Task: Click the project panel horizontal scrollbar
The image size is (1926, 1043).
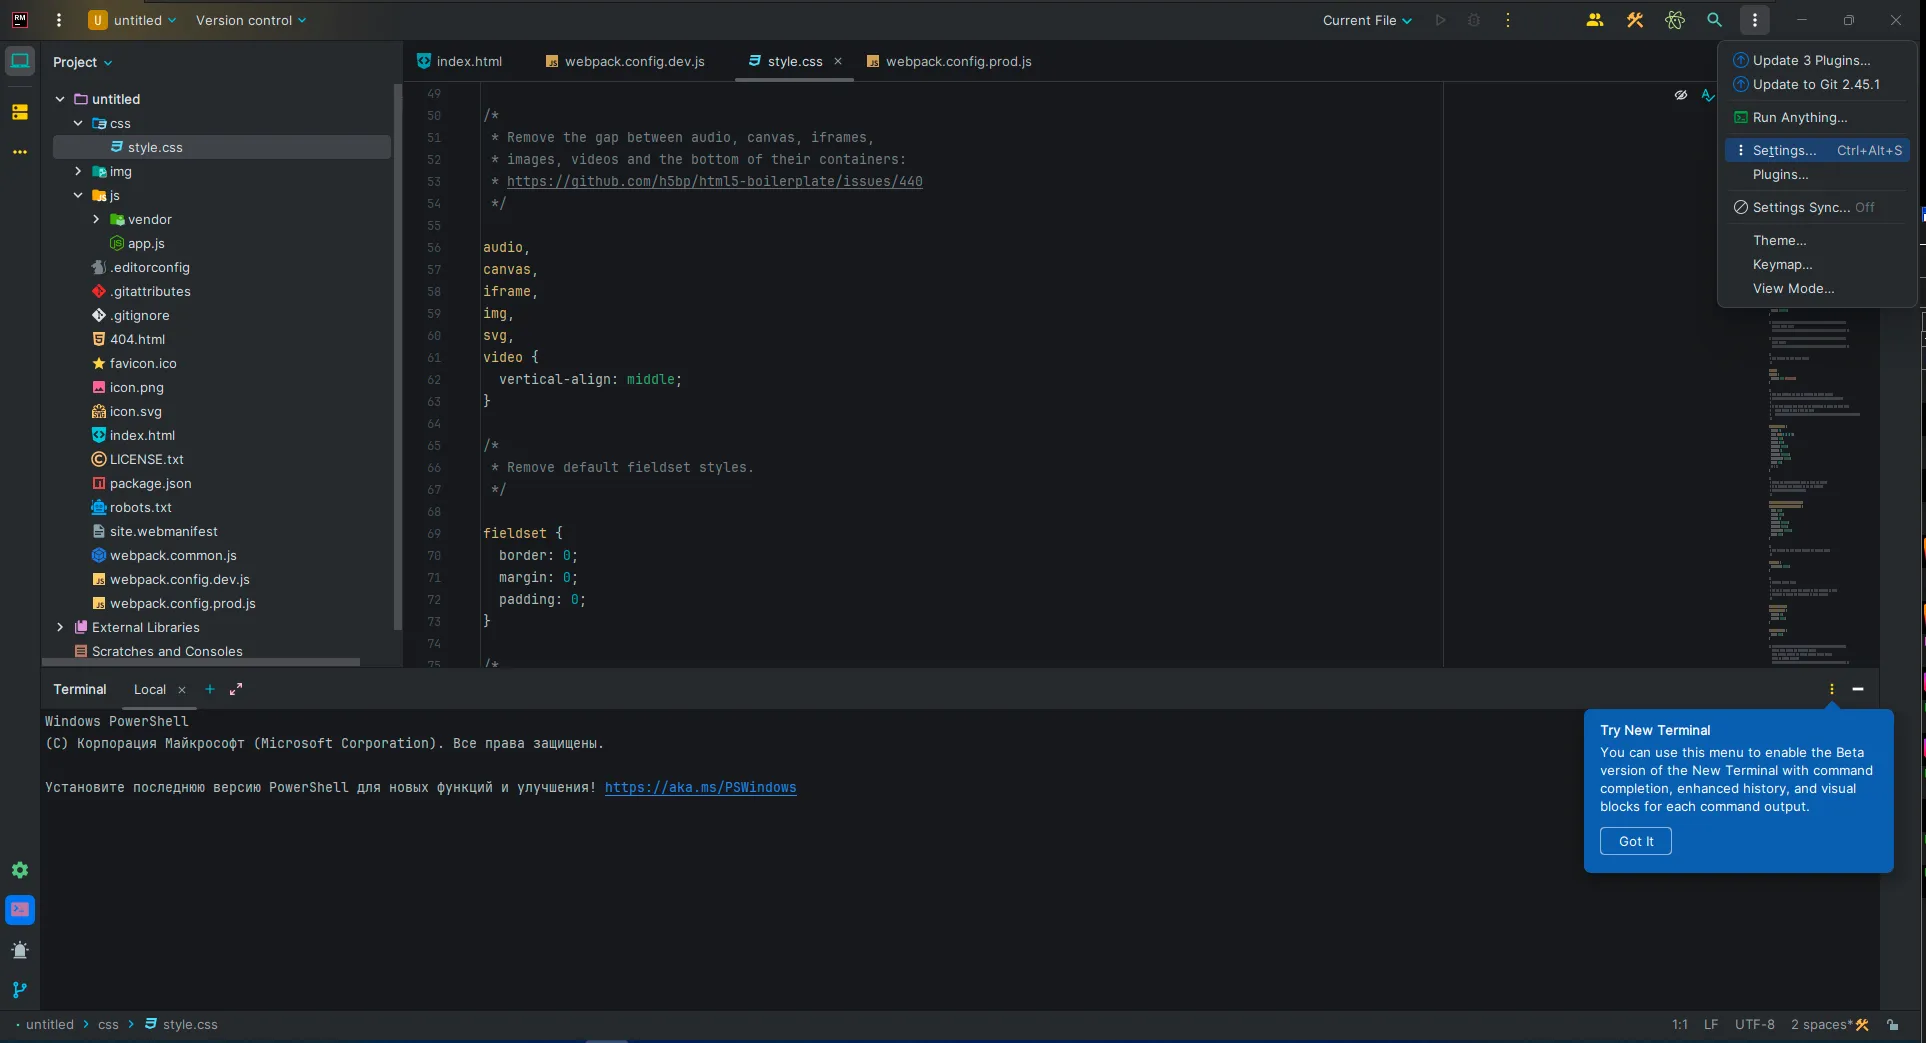Action: click(200, 662)
